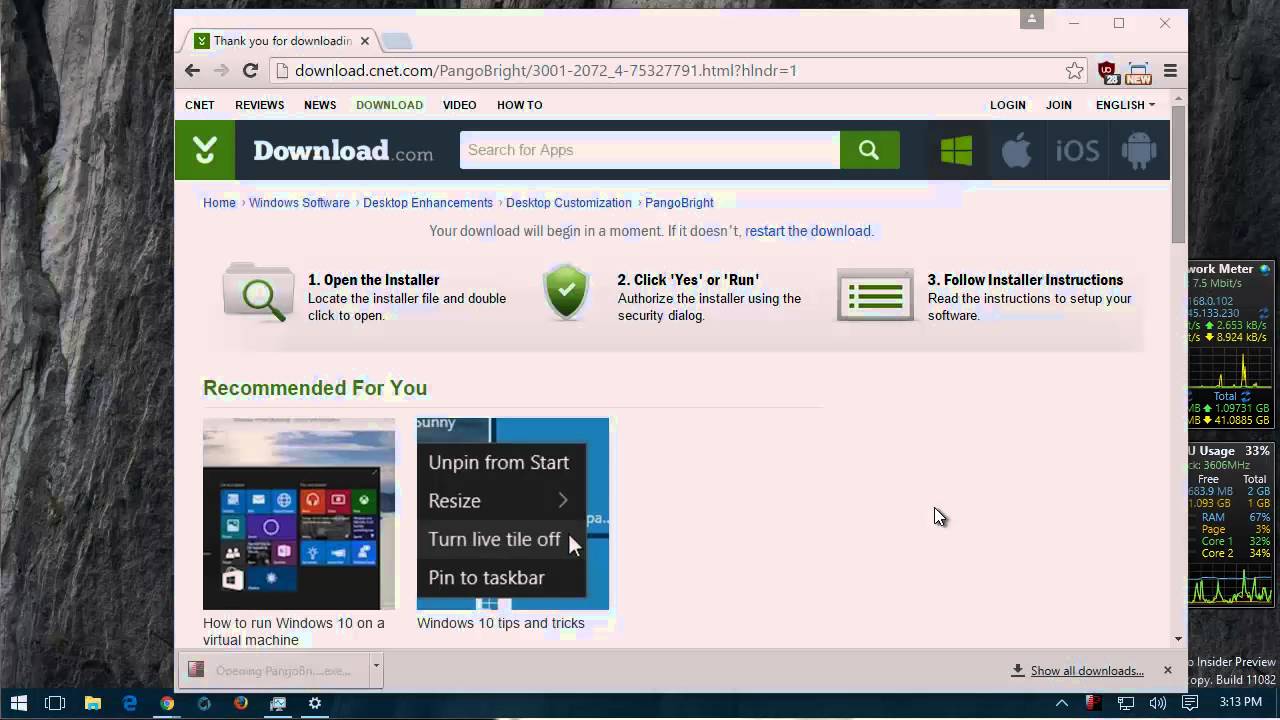The image size is (1280, 720).
Task: Open the VIDEO menu item
Action: (460, 105)
